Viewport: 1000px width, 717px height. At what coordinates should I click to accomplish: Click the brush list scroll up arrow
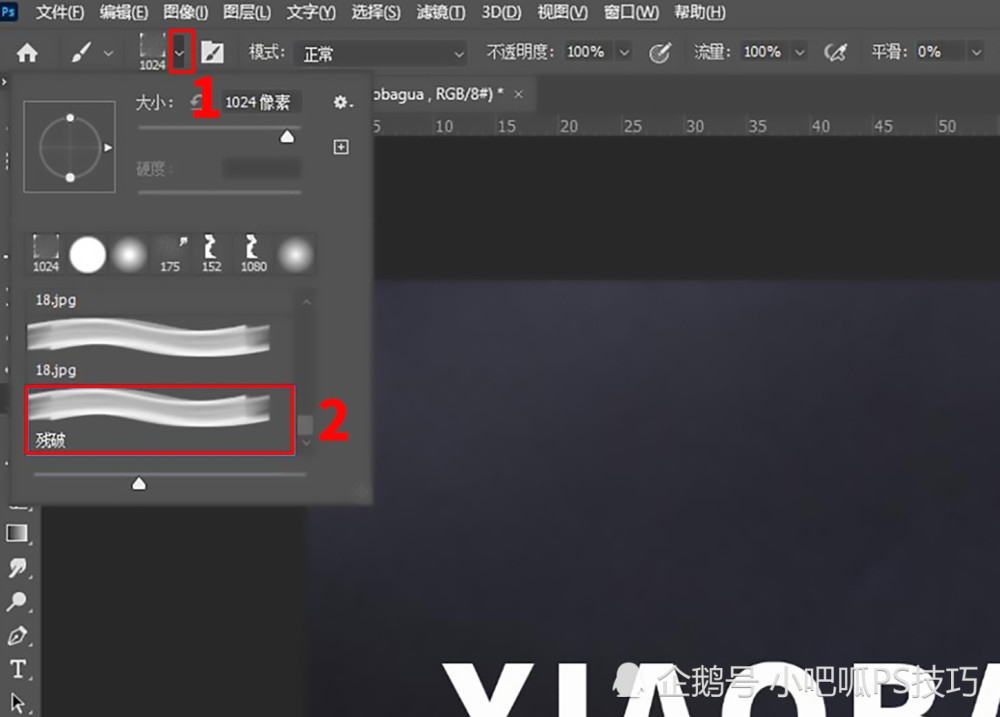coord(306,302)
